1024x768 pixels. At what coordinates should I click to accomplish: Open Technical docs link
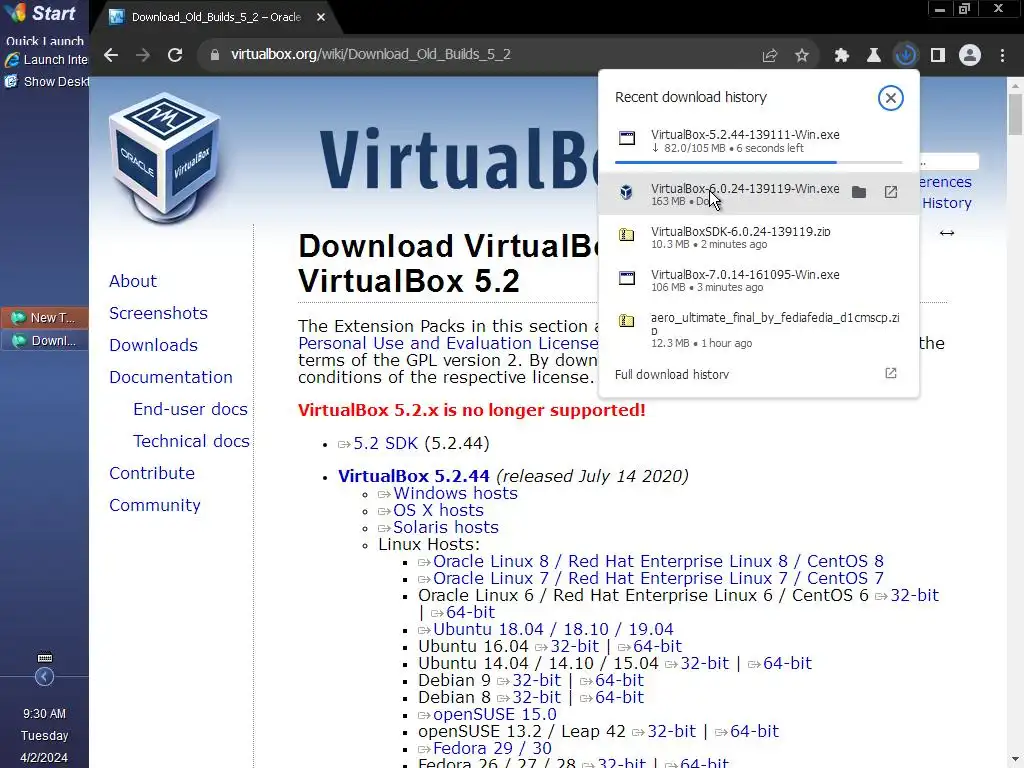pyautogui.click(x=191, y=441)
